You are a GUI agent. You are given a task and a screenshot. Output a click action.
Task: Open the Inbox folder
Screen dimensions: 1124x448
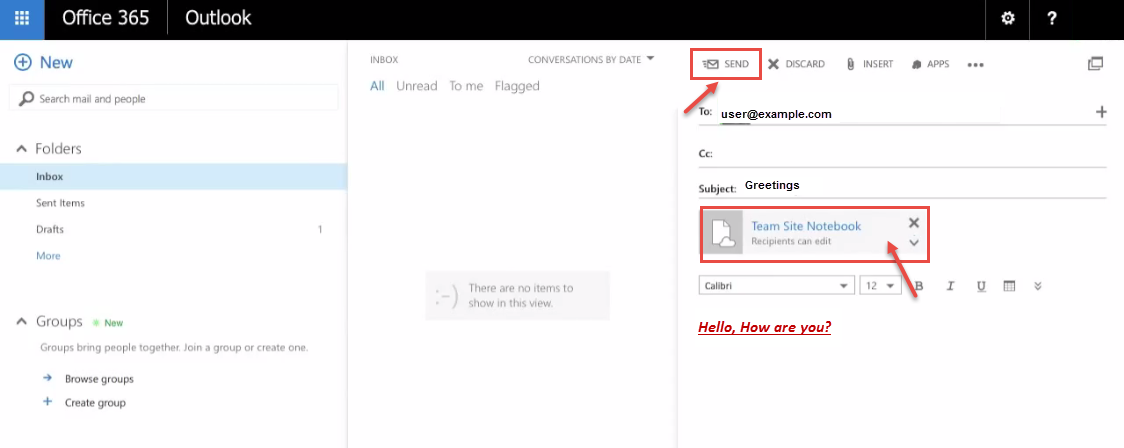point(173,176)
